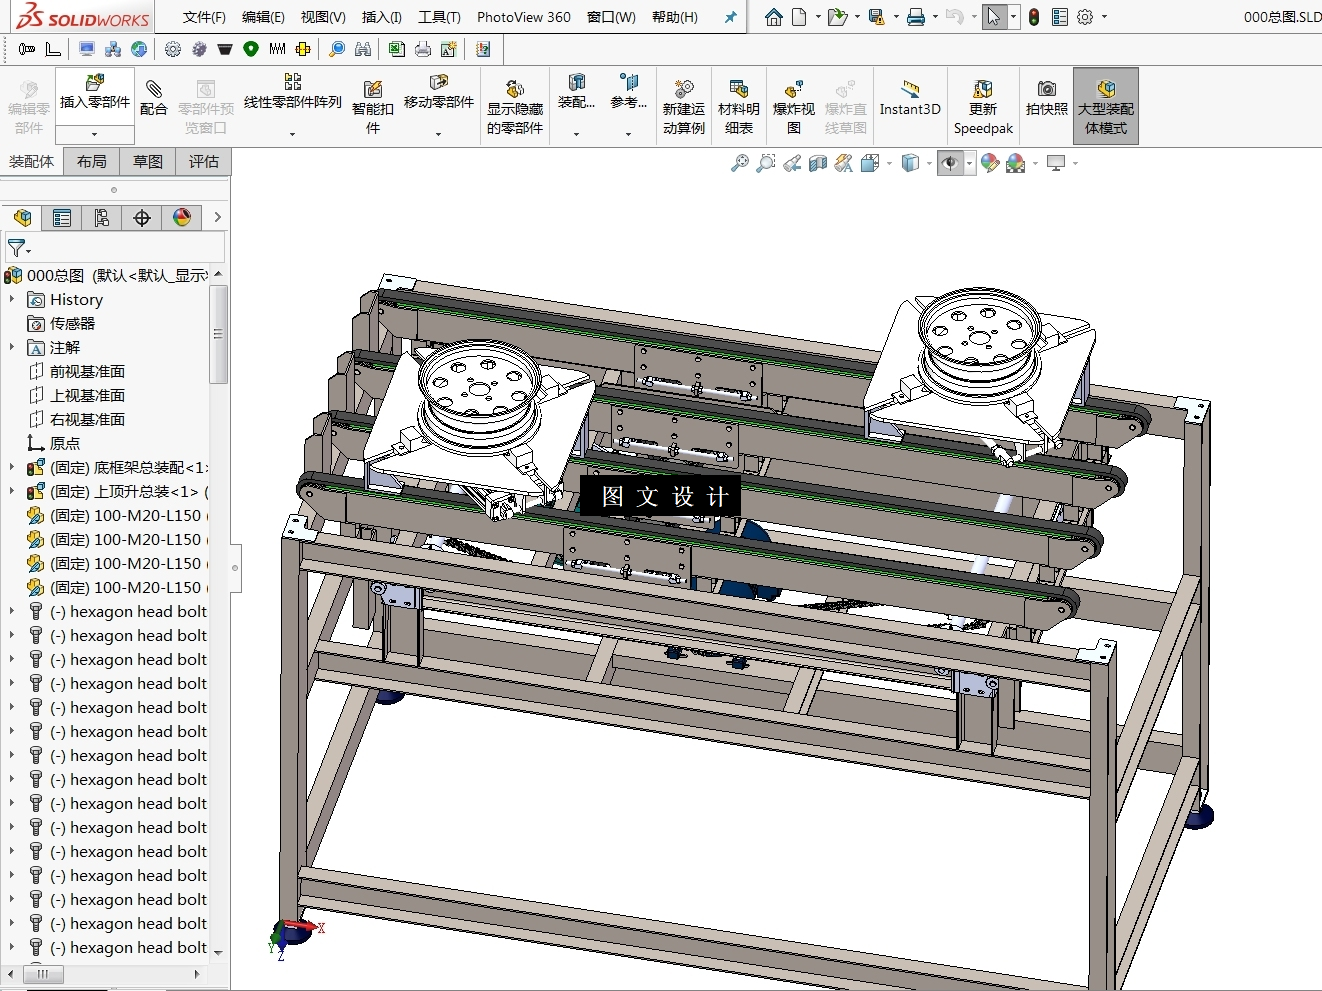Insert a 材料明细表 bill of materials
1322x991 pixels.
click(738, 107)
